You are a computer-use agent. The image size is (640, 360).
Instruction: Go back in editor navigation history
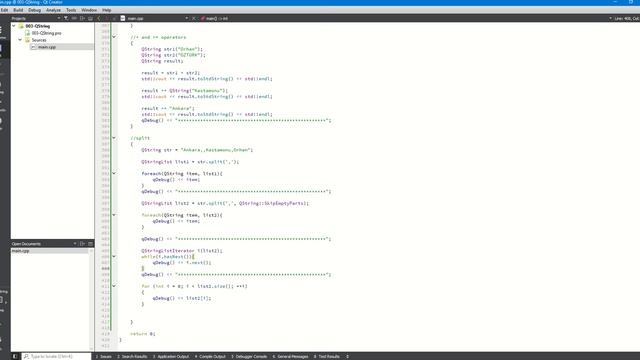[99, 18]
